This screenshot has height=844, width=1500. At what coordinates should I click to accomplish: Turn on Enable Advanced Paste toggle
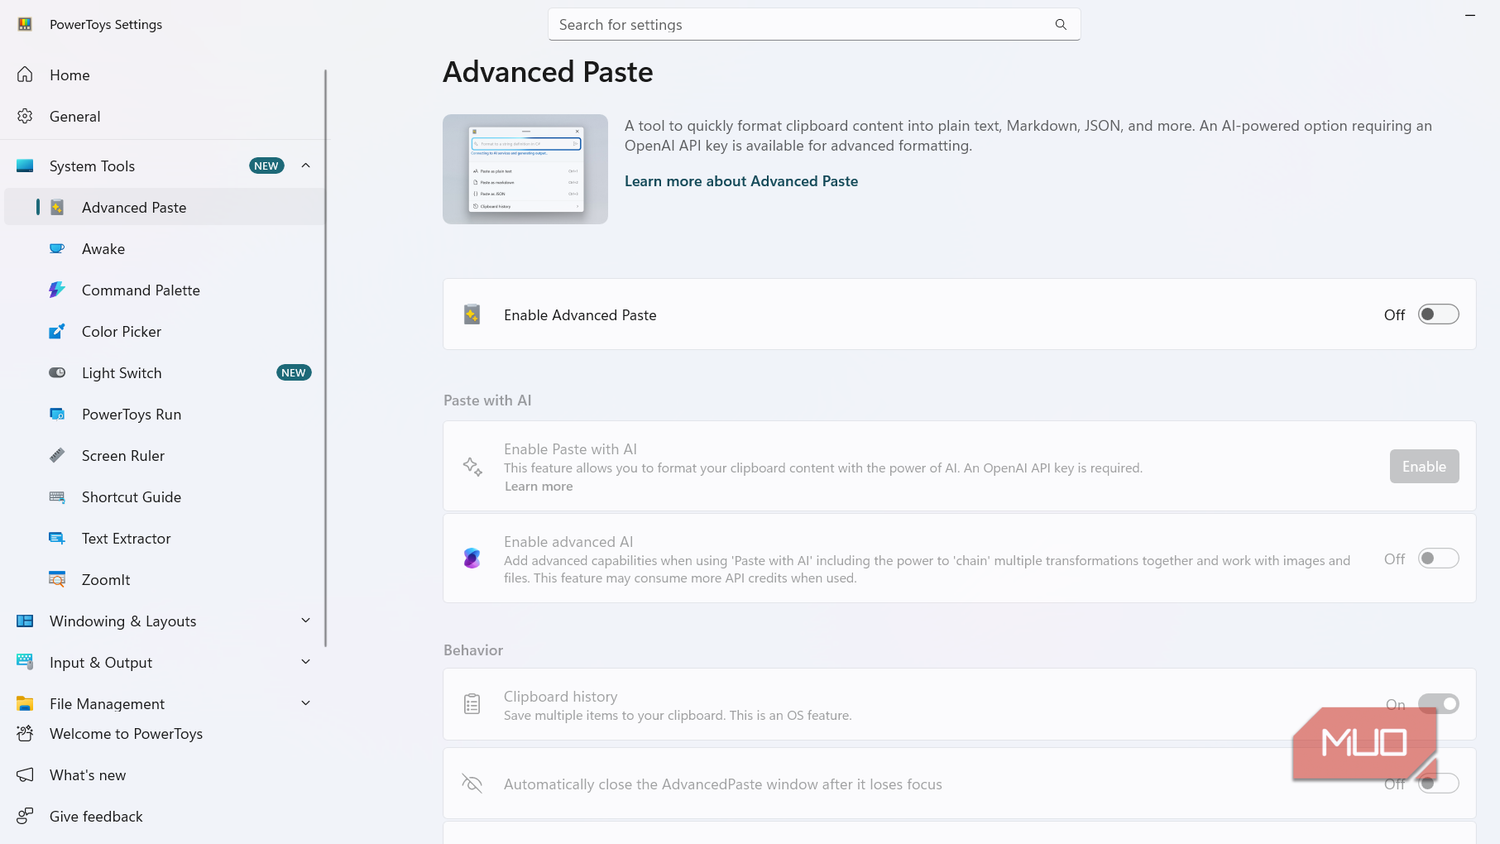coord(1438,315)
